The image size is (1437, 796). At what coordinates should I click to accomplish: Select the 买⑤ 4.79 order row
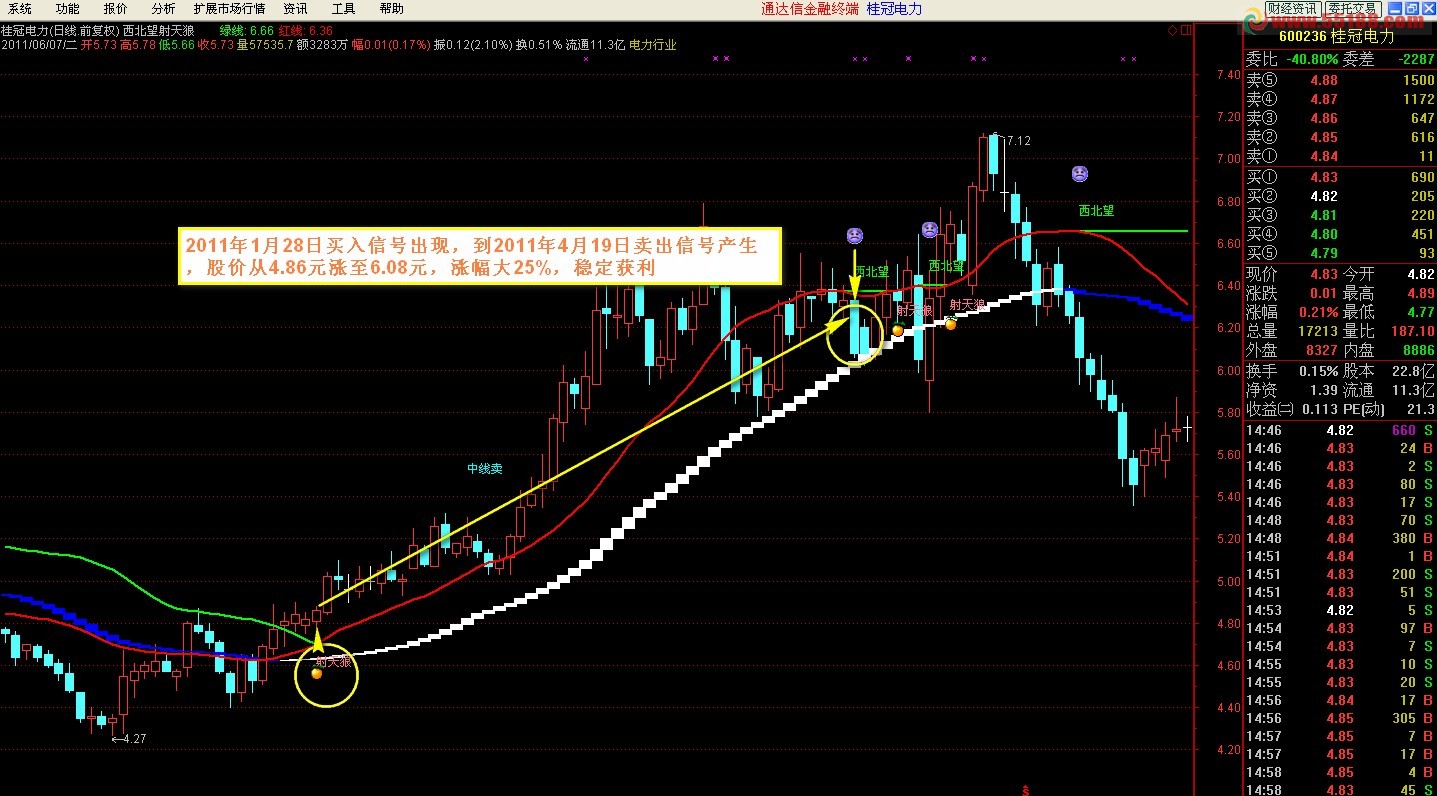[1339, 253]
